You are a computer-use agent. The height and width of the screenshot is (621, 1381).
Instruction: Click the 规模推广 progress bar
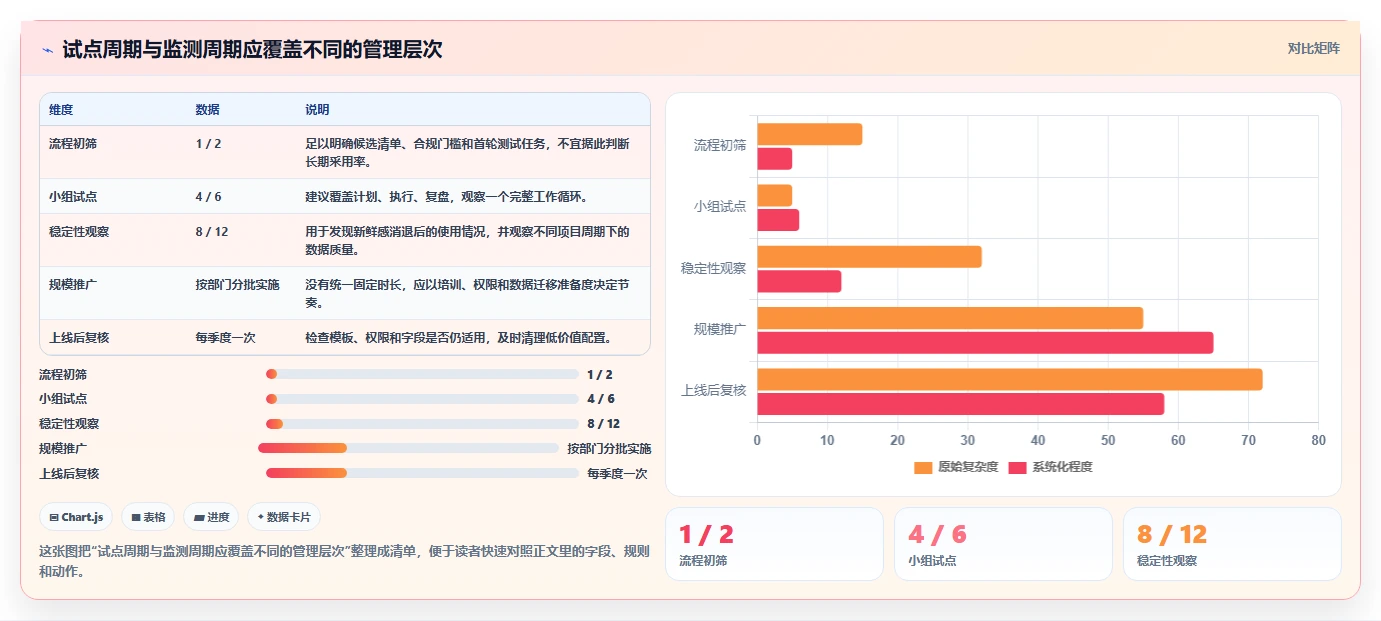pyautogui.click(x=408, y=448)
